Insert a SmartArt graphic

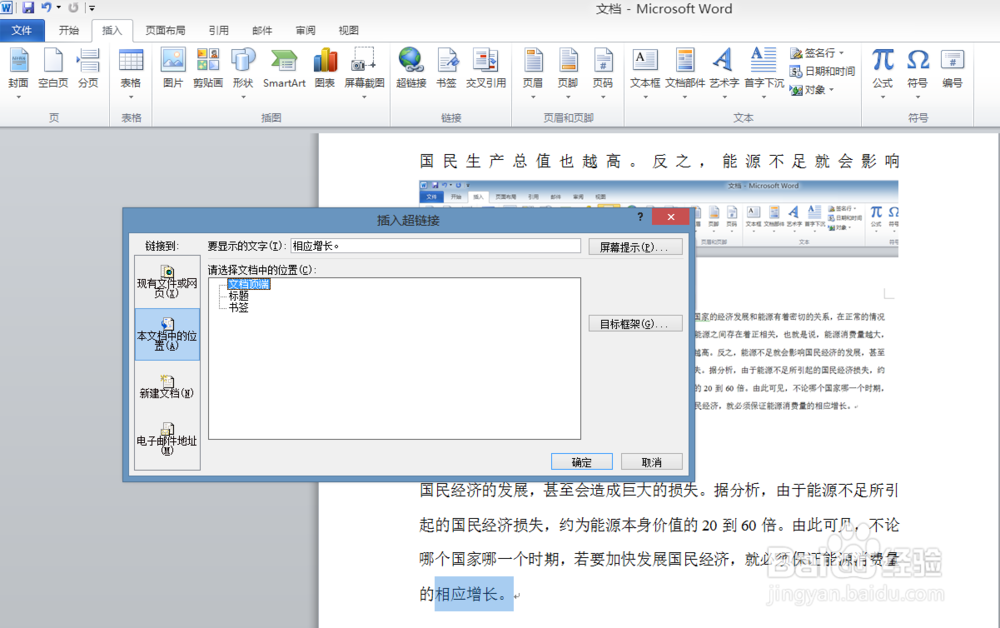point(283,70)
